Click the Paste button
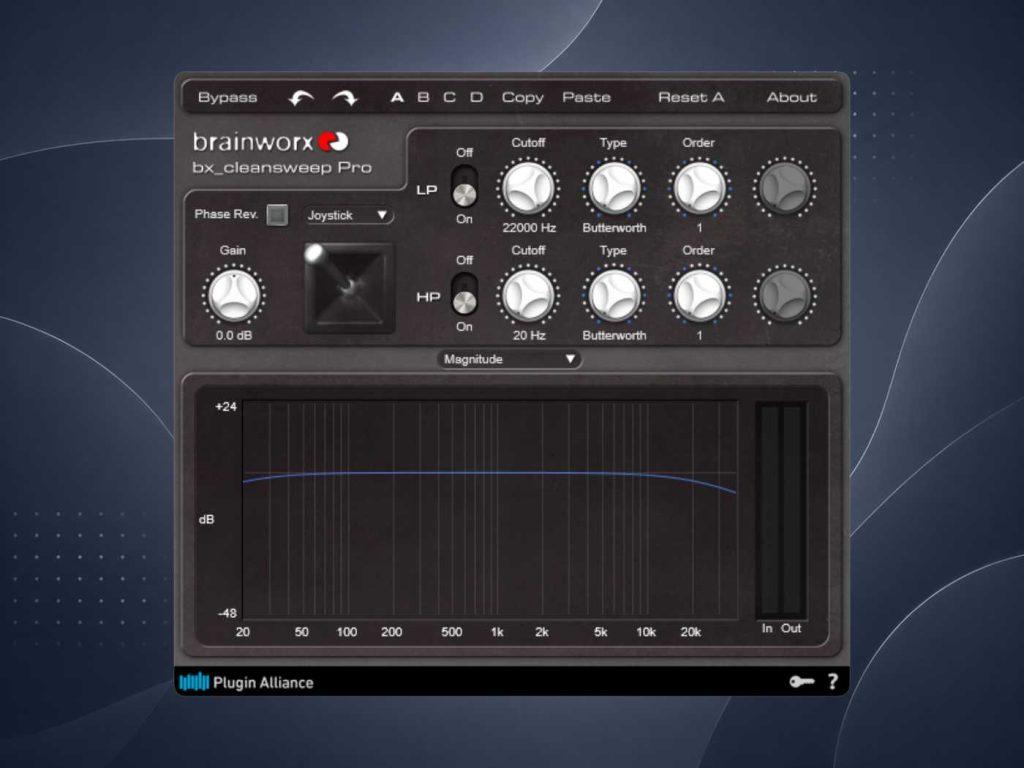 coord(586,97)
